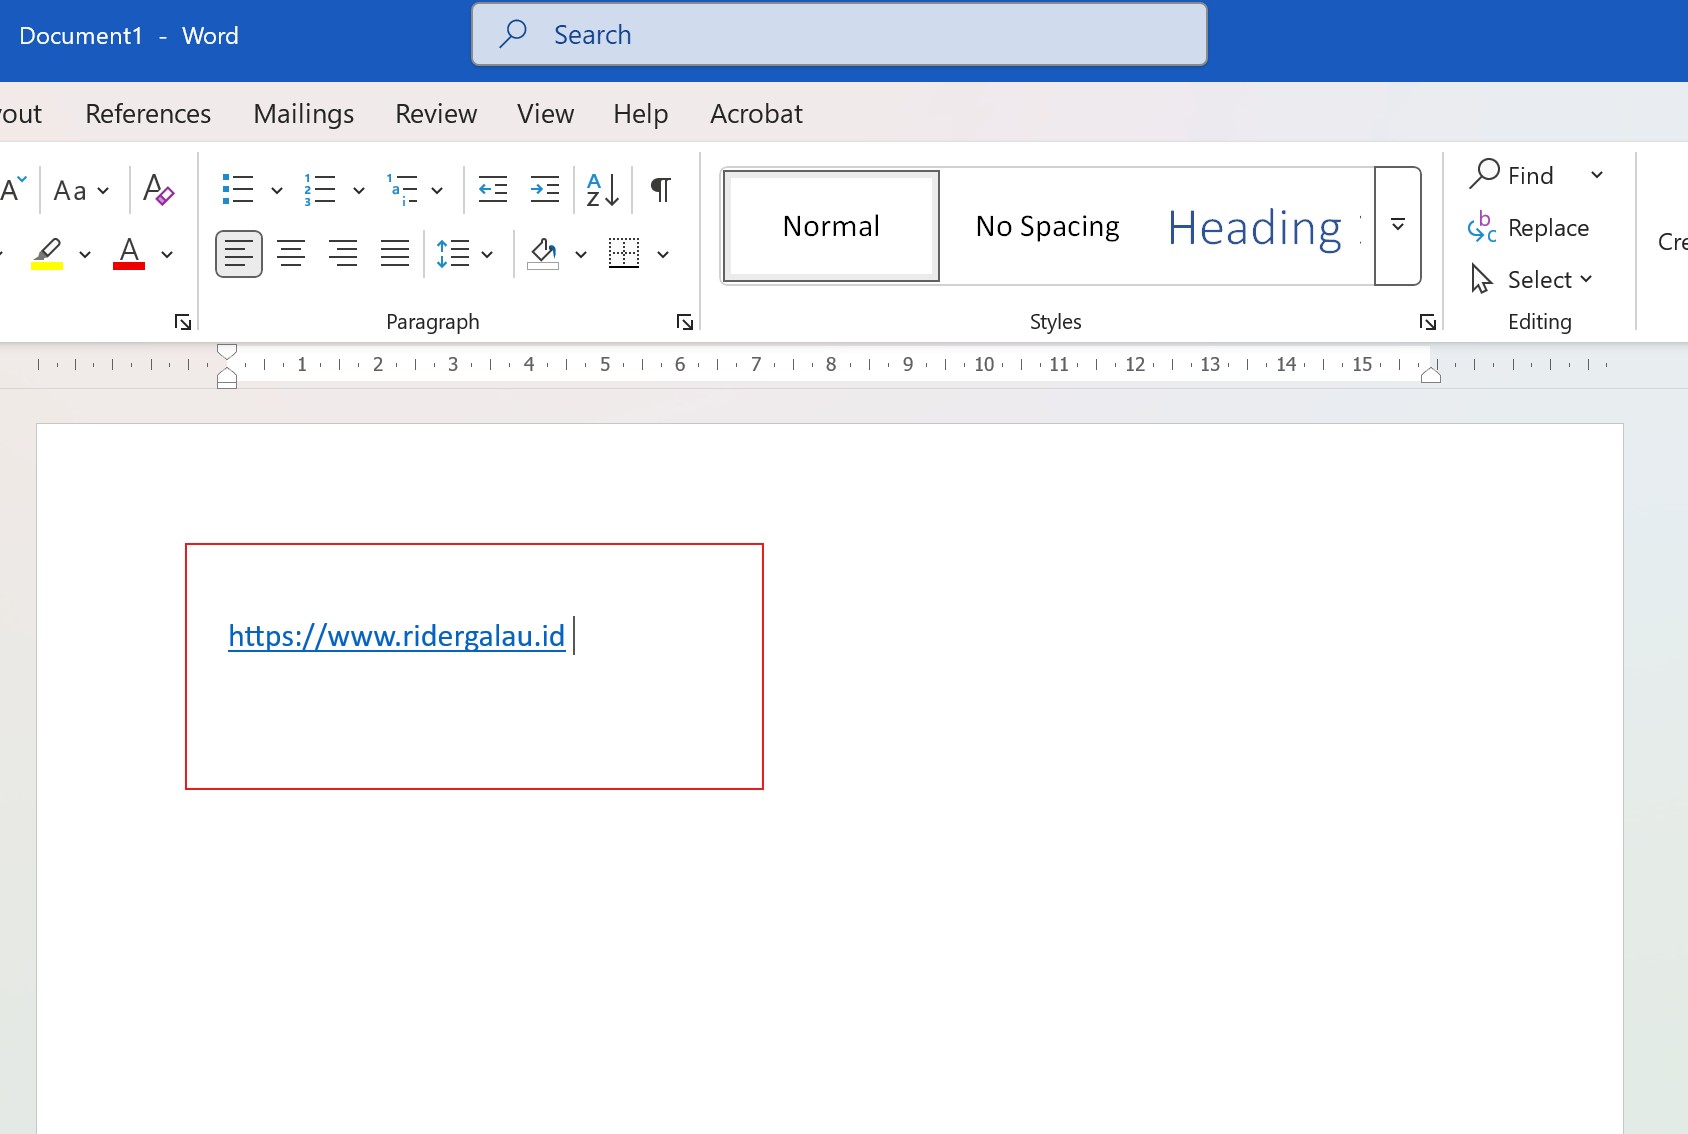Click the Find icon in Editing group
This screenshot has height=1134, width=1688.
1518,174
